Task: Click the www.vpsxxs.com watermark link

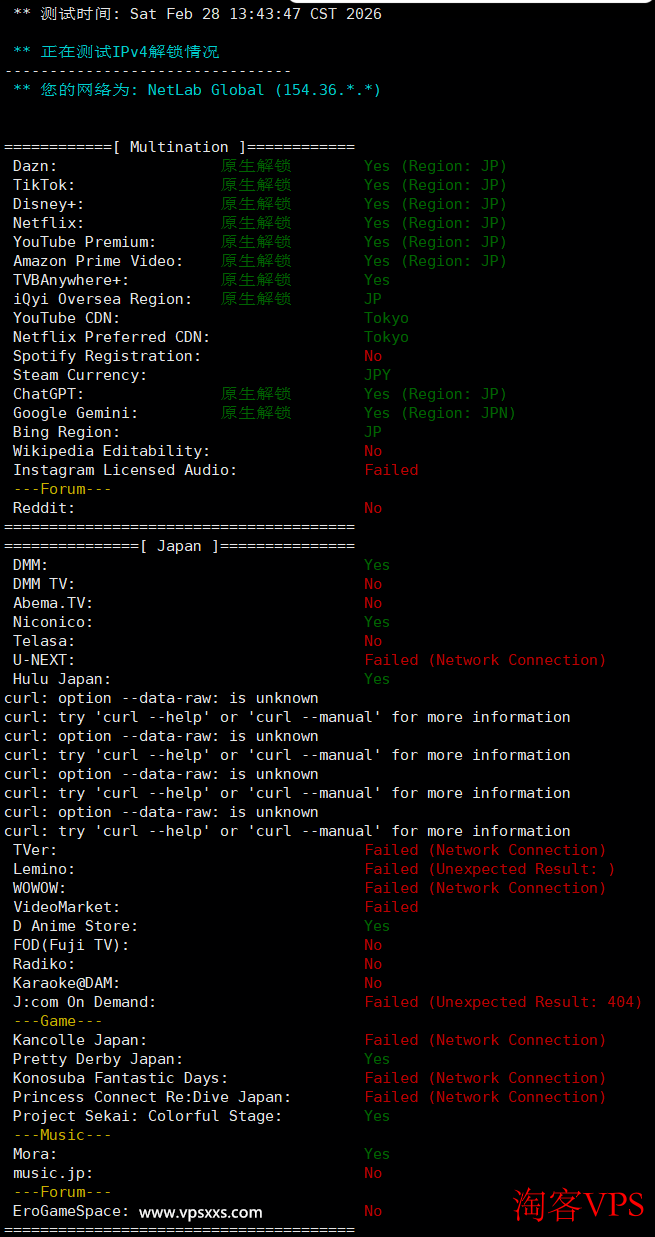Action: tap(200, 1212)
